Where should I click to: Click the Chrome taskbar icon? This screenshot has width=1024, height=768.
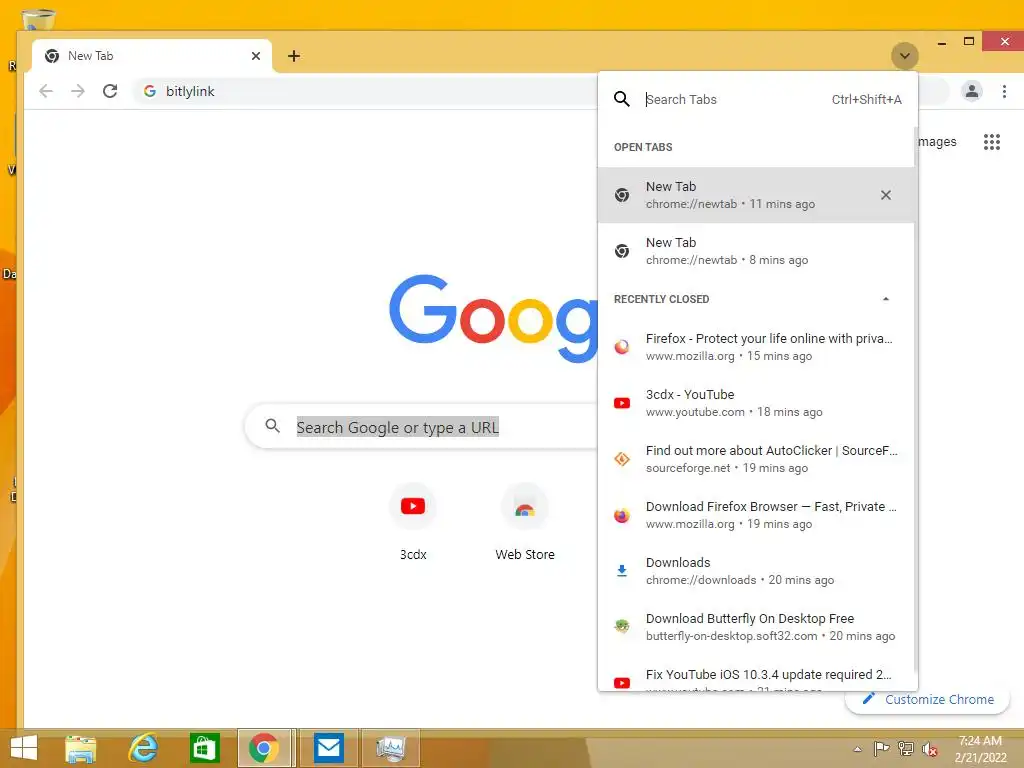[x=264, y=748]
